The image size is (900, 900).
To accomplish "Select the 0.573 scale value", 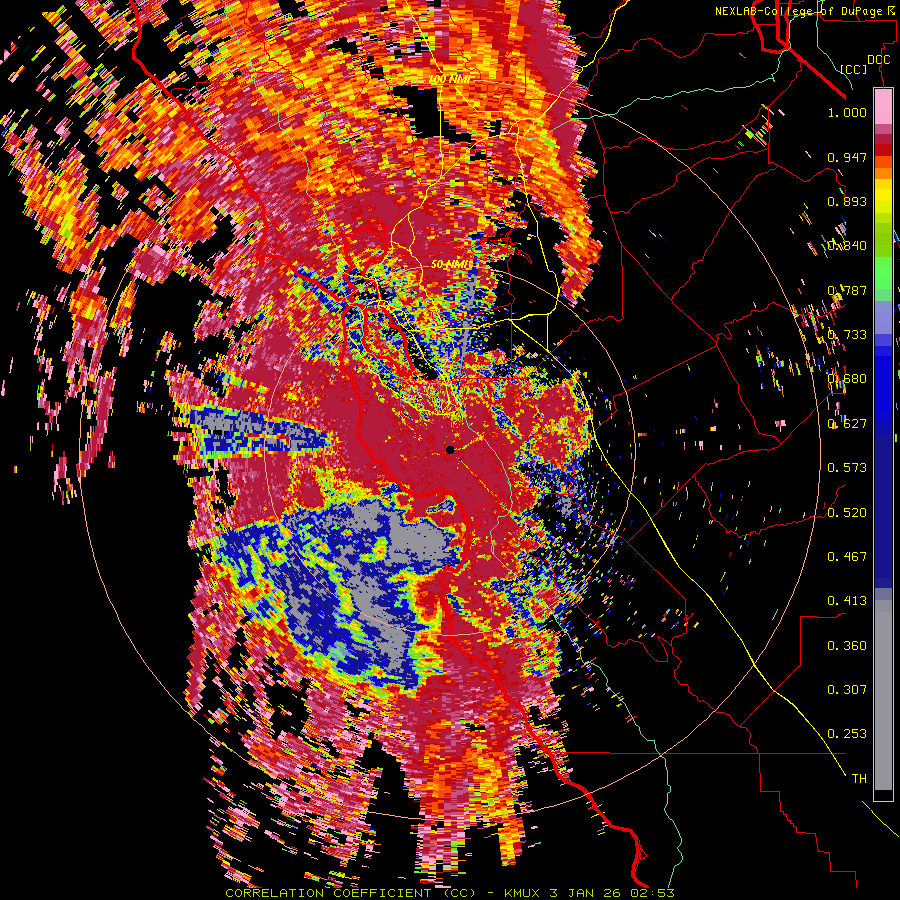I will pyautogui.click(x=847, y=468).
